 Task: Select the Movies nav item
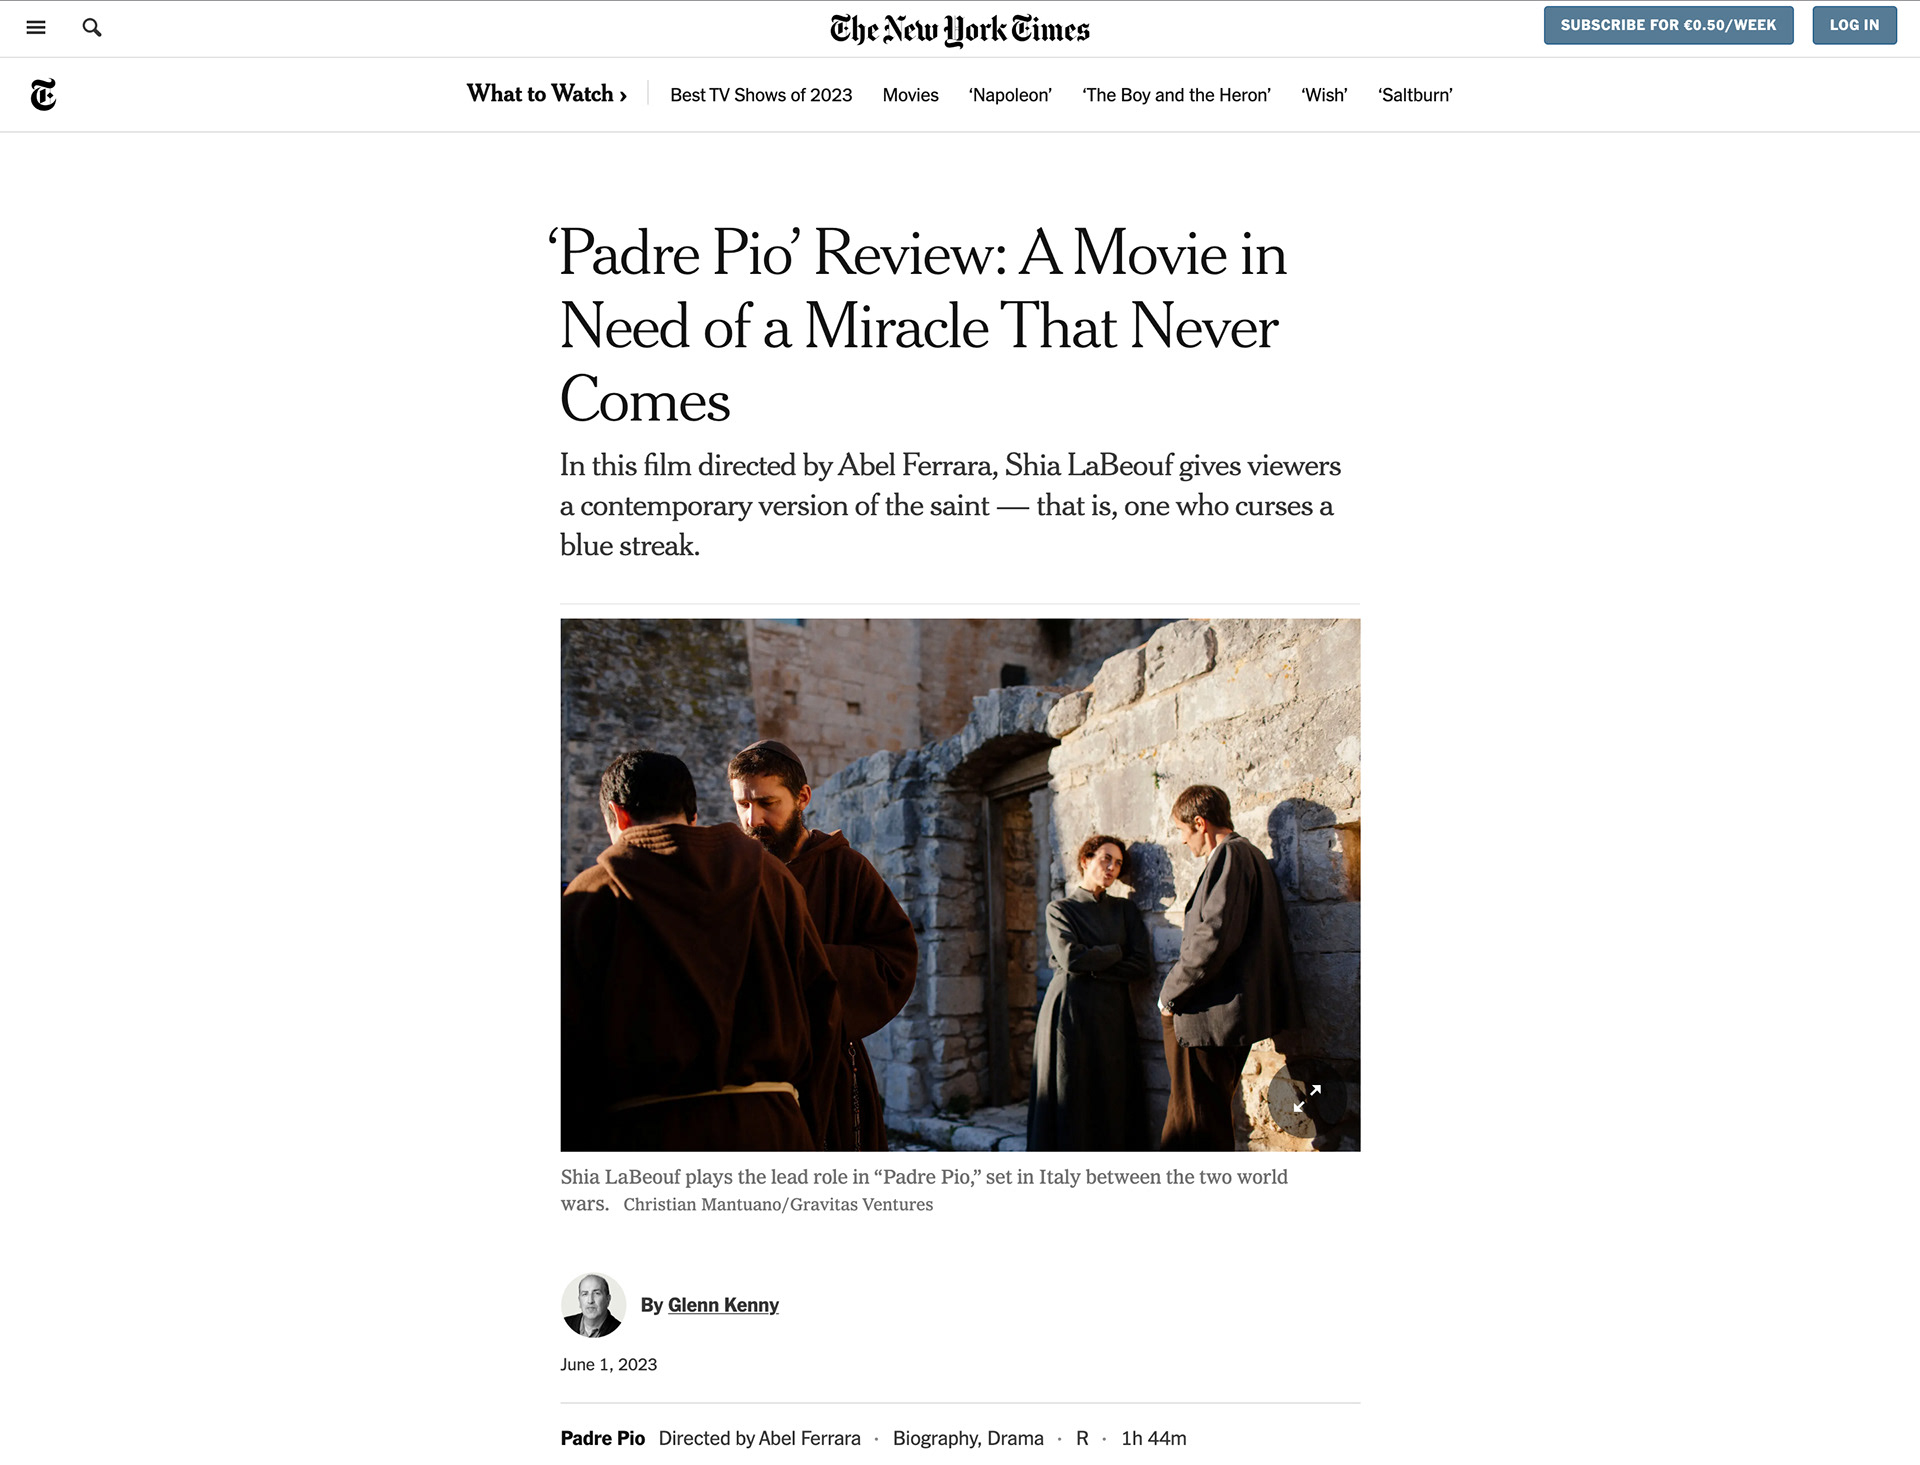pos(910,95)
